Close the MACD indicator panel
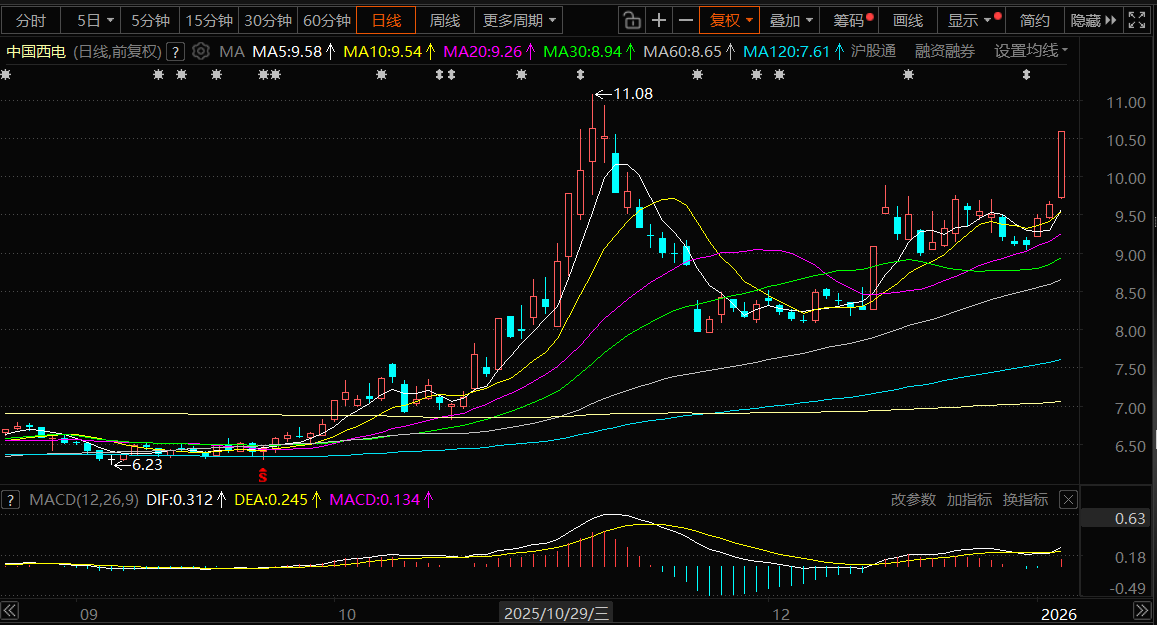 click(1068, 499)
